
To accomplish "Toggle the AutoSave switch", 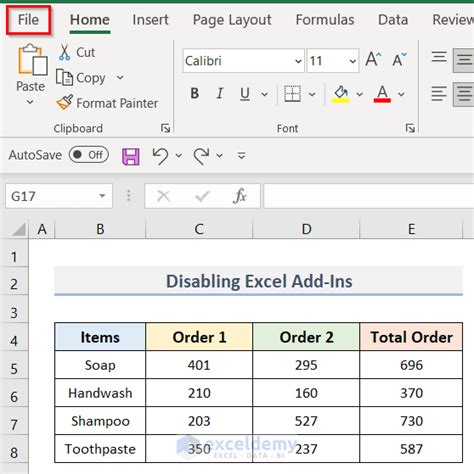I will click(89, 155).
